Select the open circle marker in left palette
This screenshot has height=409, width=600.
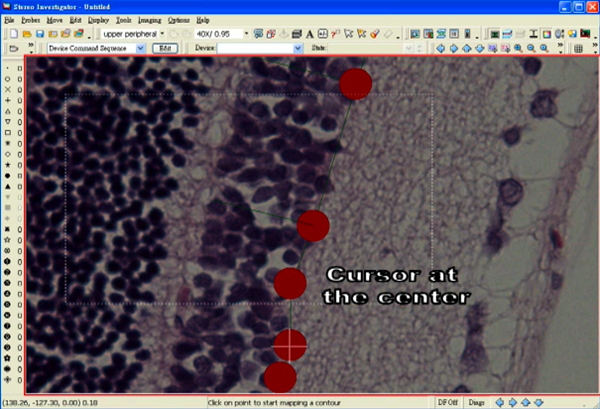[x=9, y=78]
